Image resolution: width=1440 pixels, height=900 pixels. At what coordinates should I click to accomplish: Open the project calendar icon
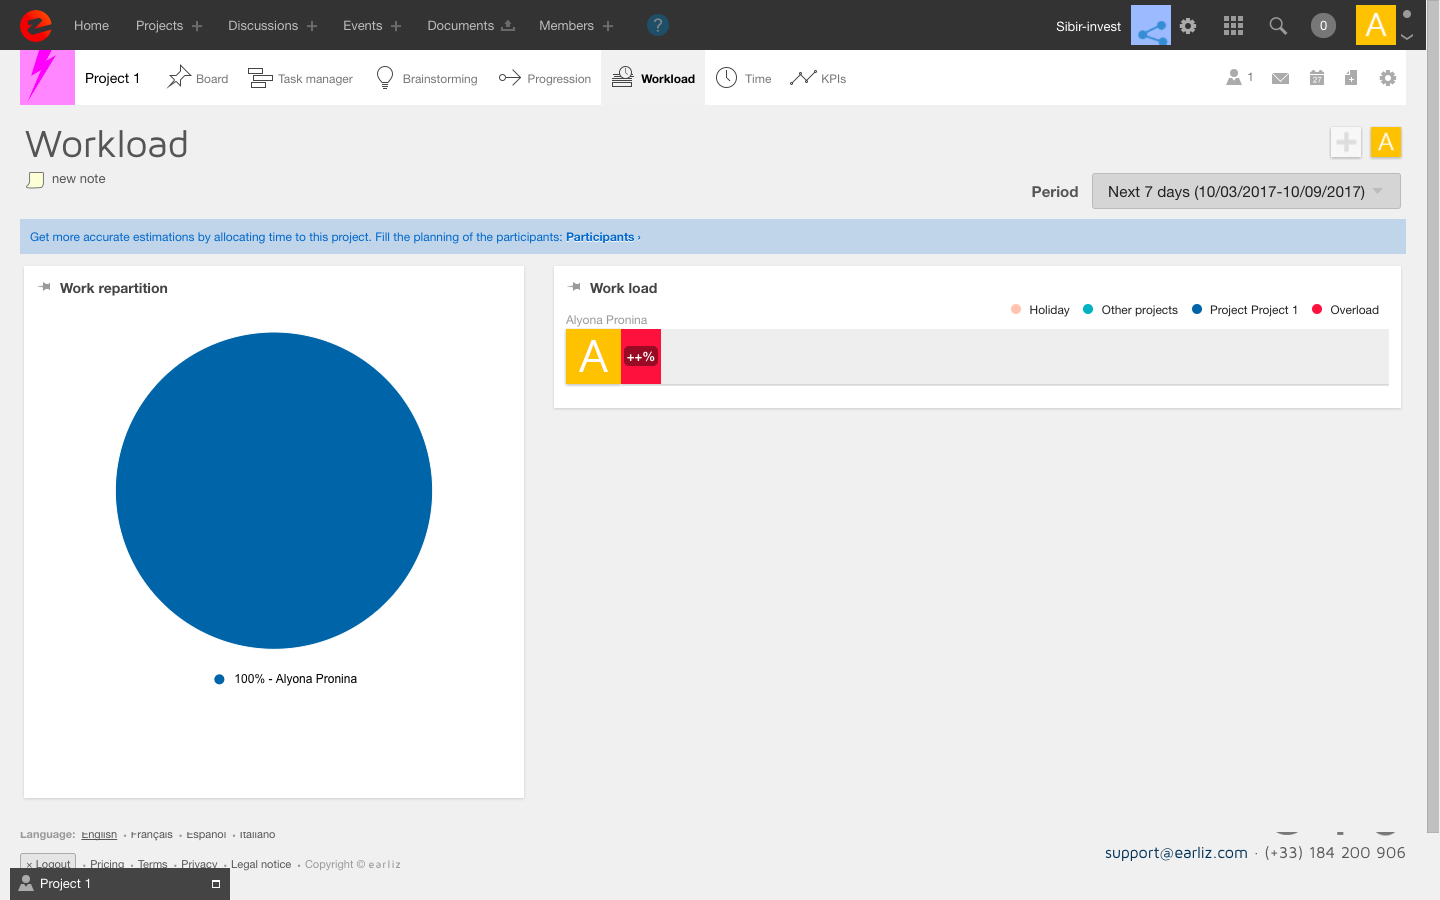[x=1317, y=78]
